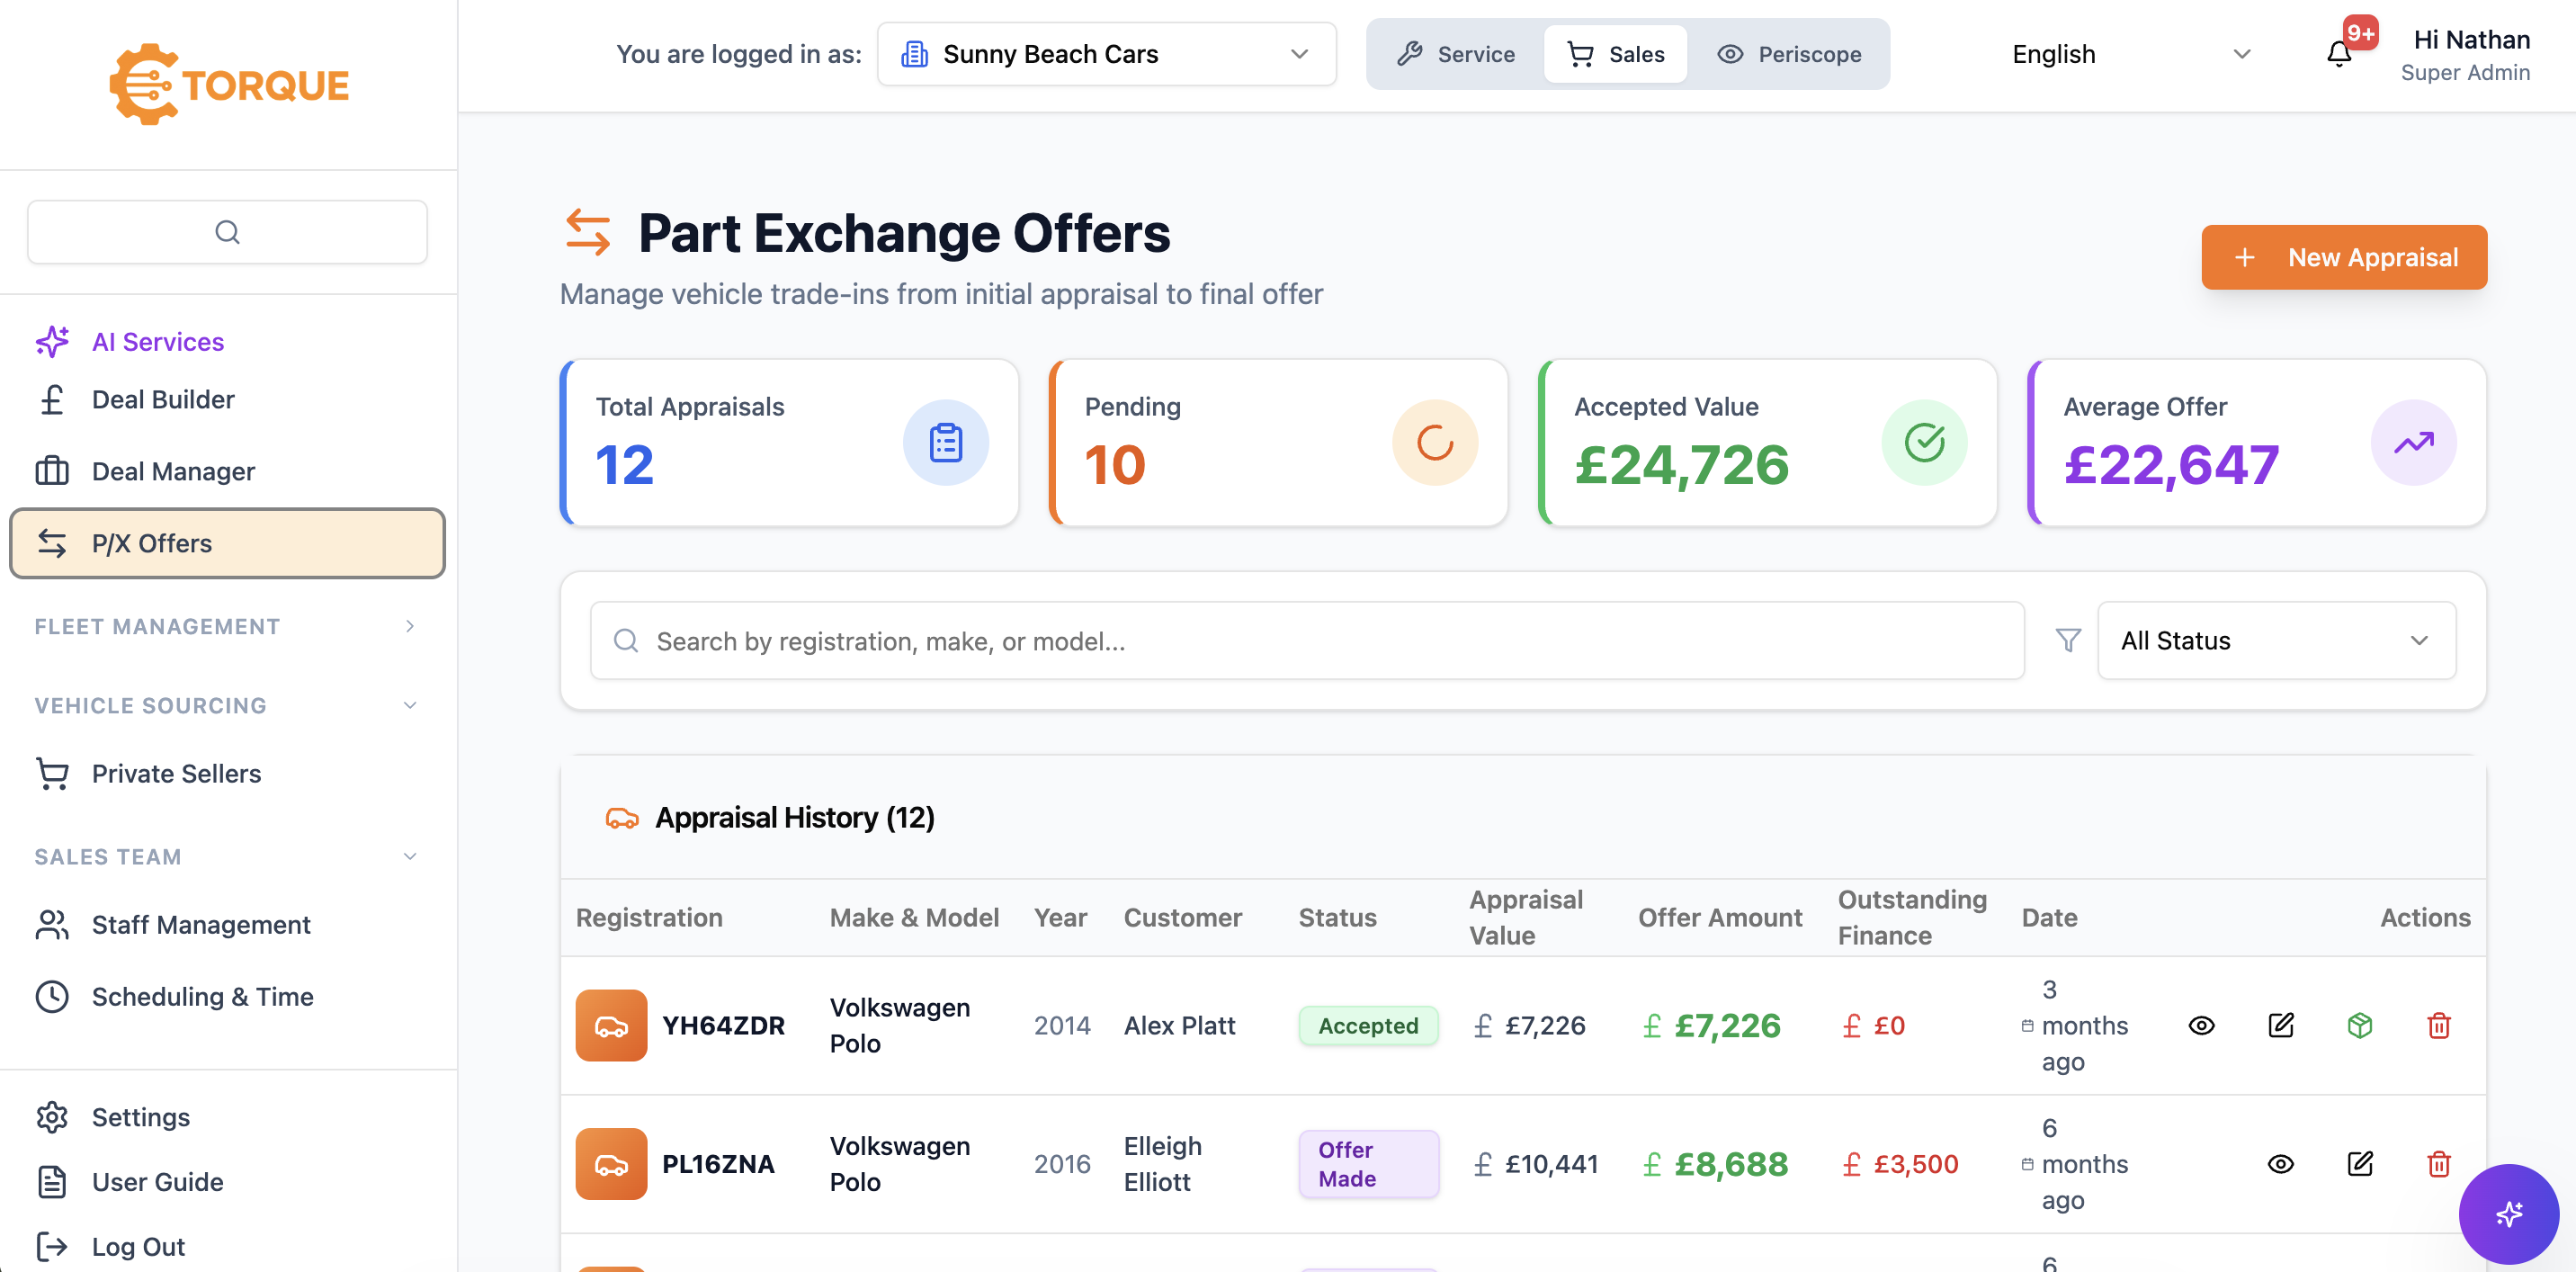Click the Pending spinner icon
The height and width of the screenshot is (1272, 2576).
pyautogui.click(x=1434, y=443)
